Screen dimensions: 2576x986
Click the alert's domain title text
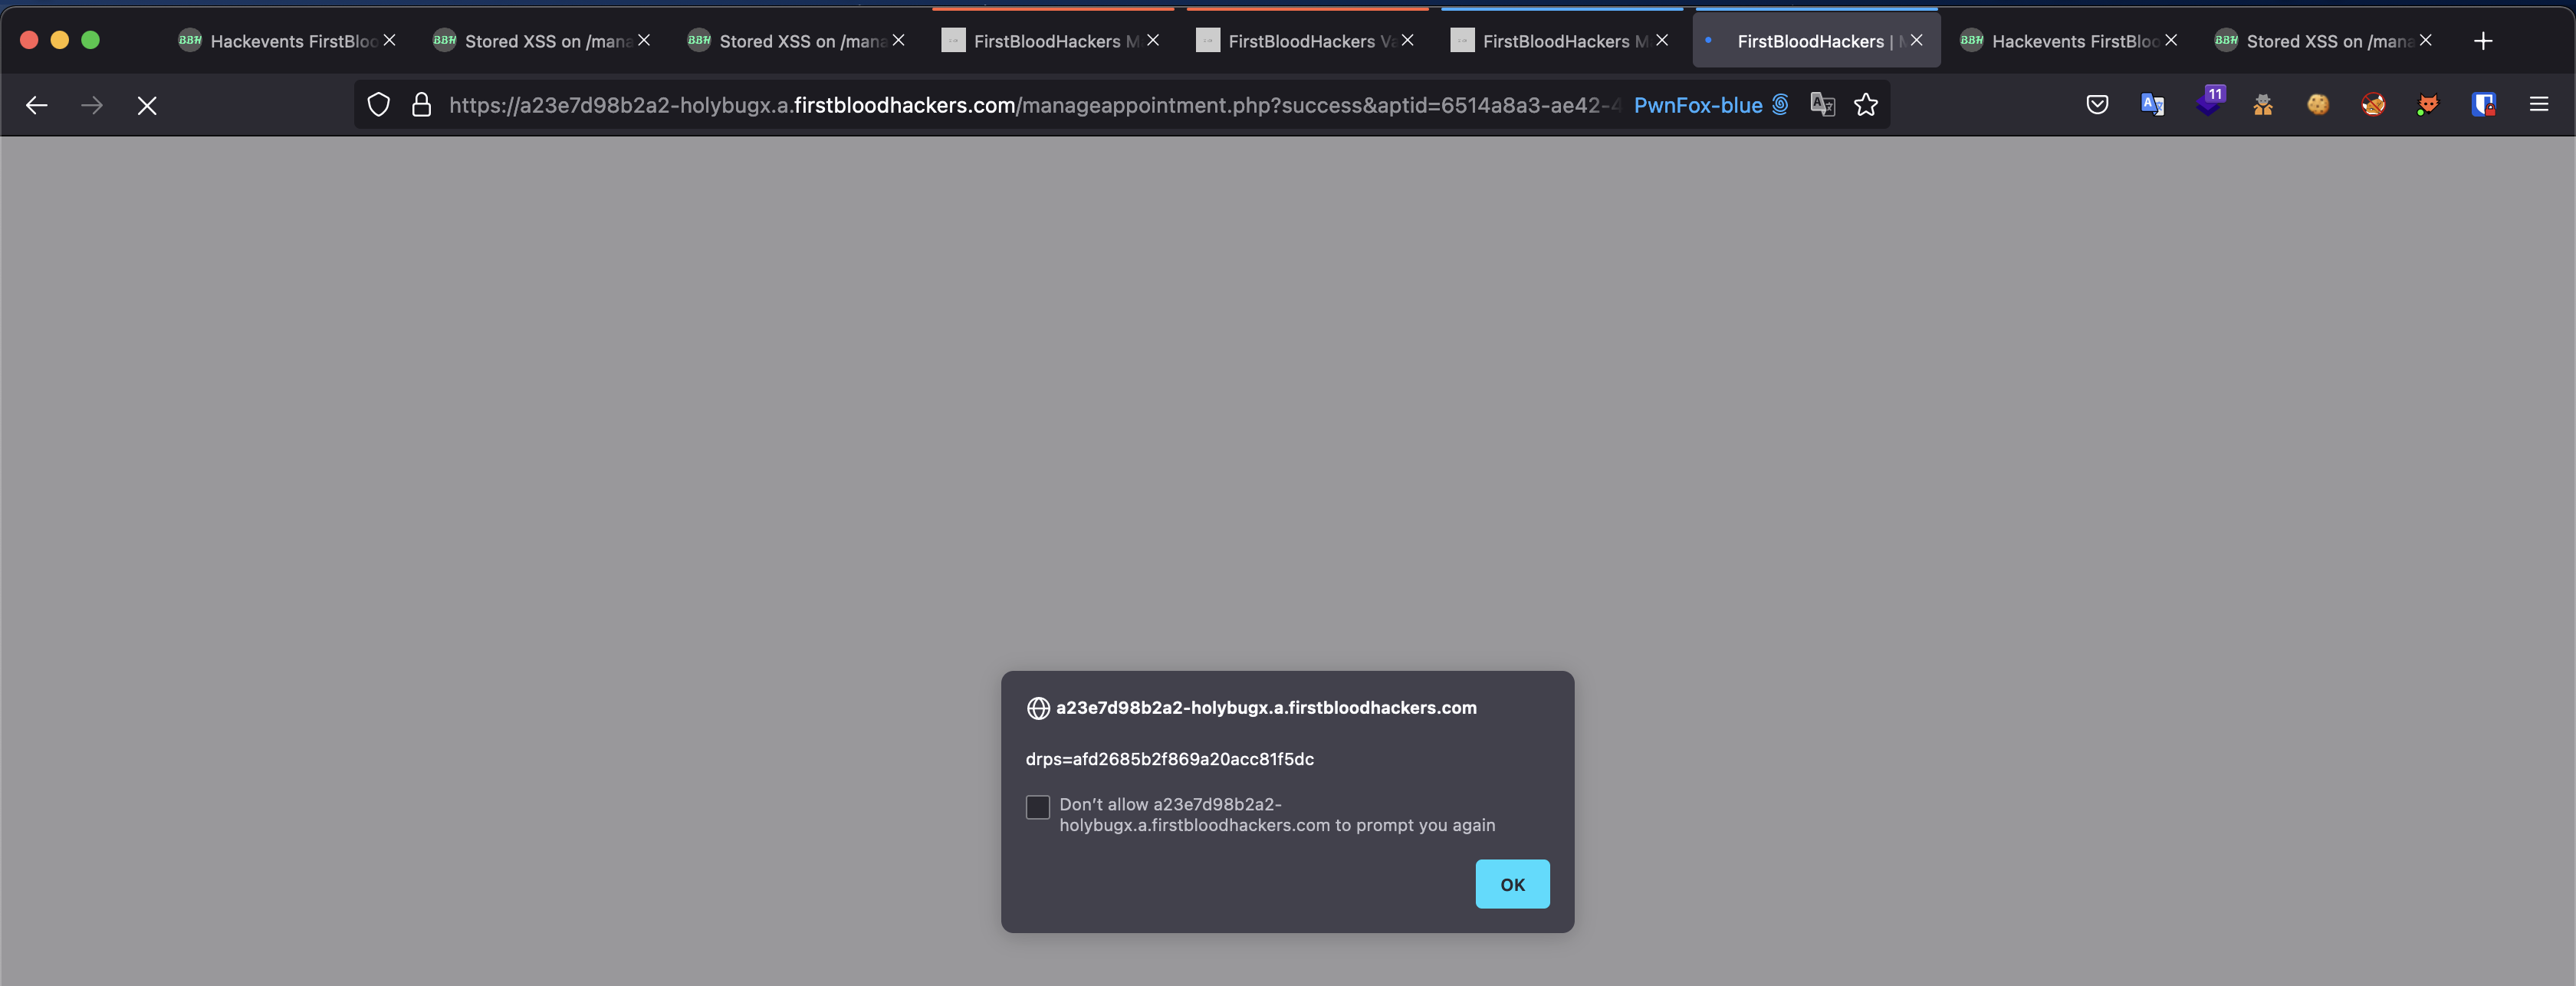click(1266, 708)
